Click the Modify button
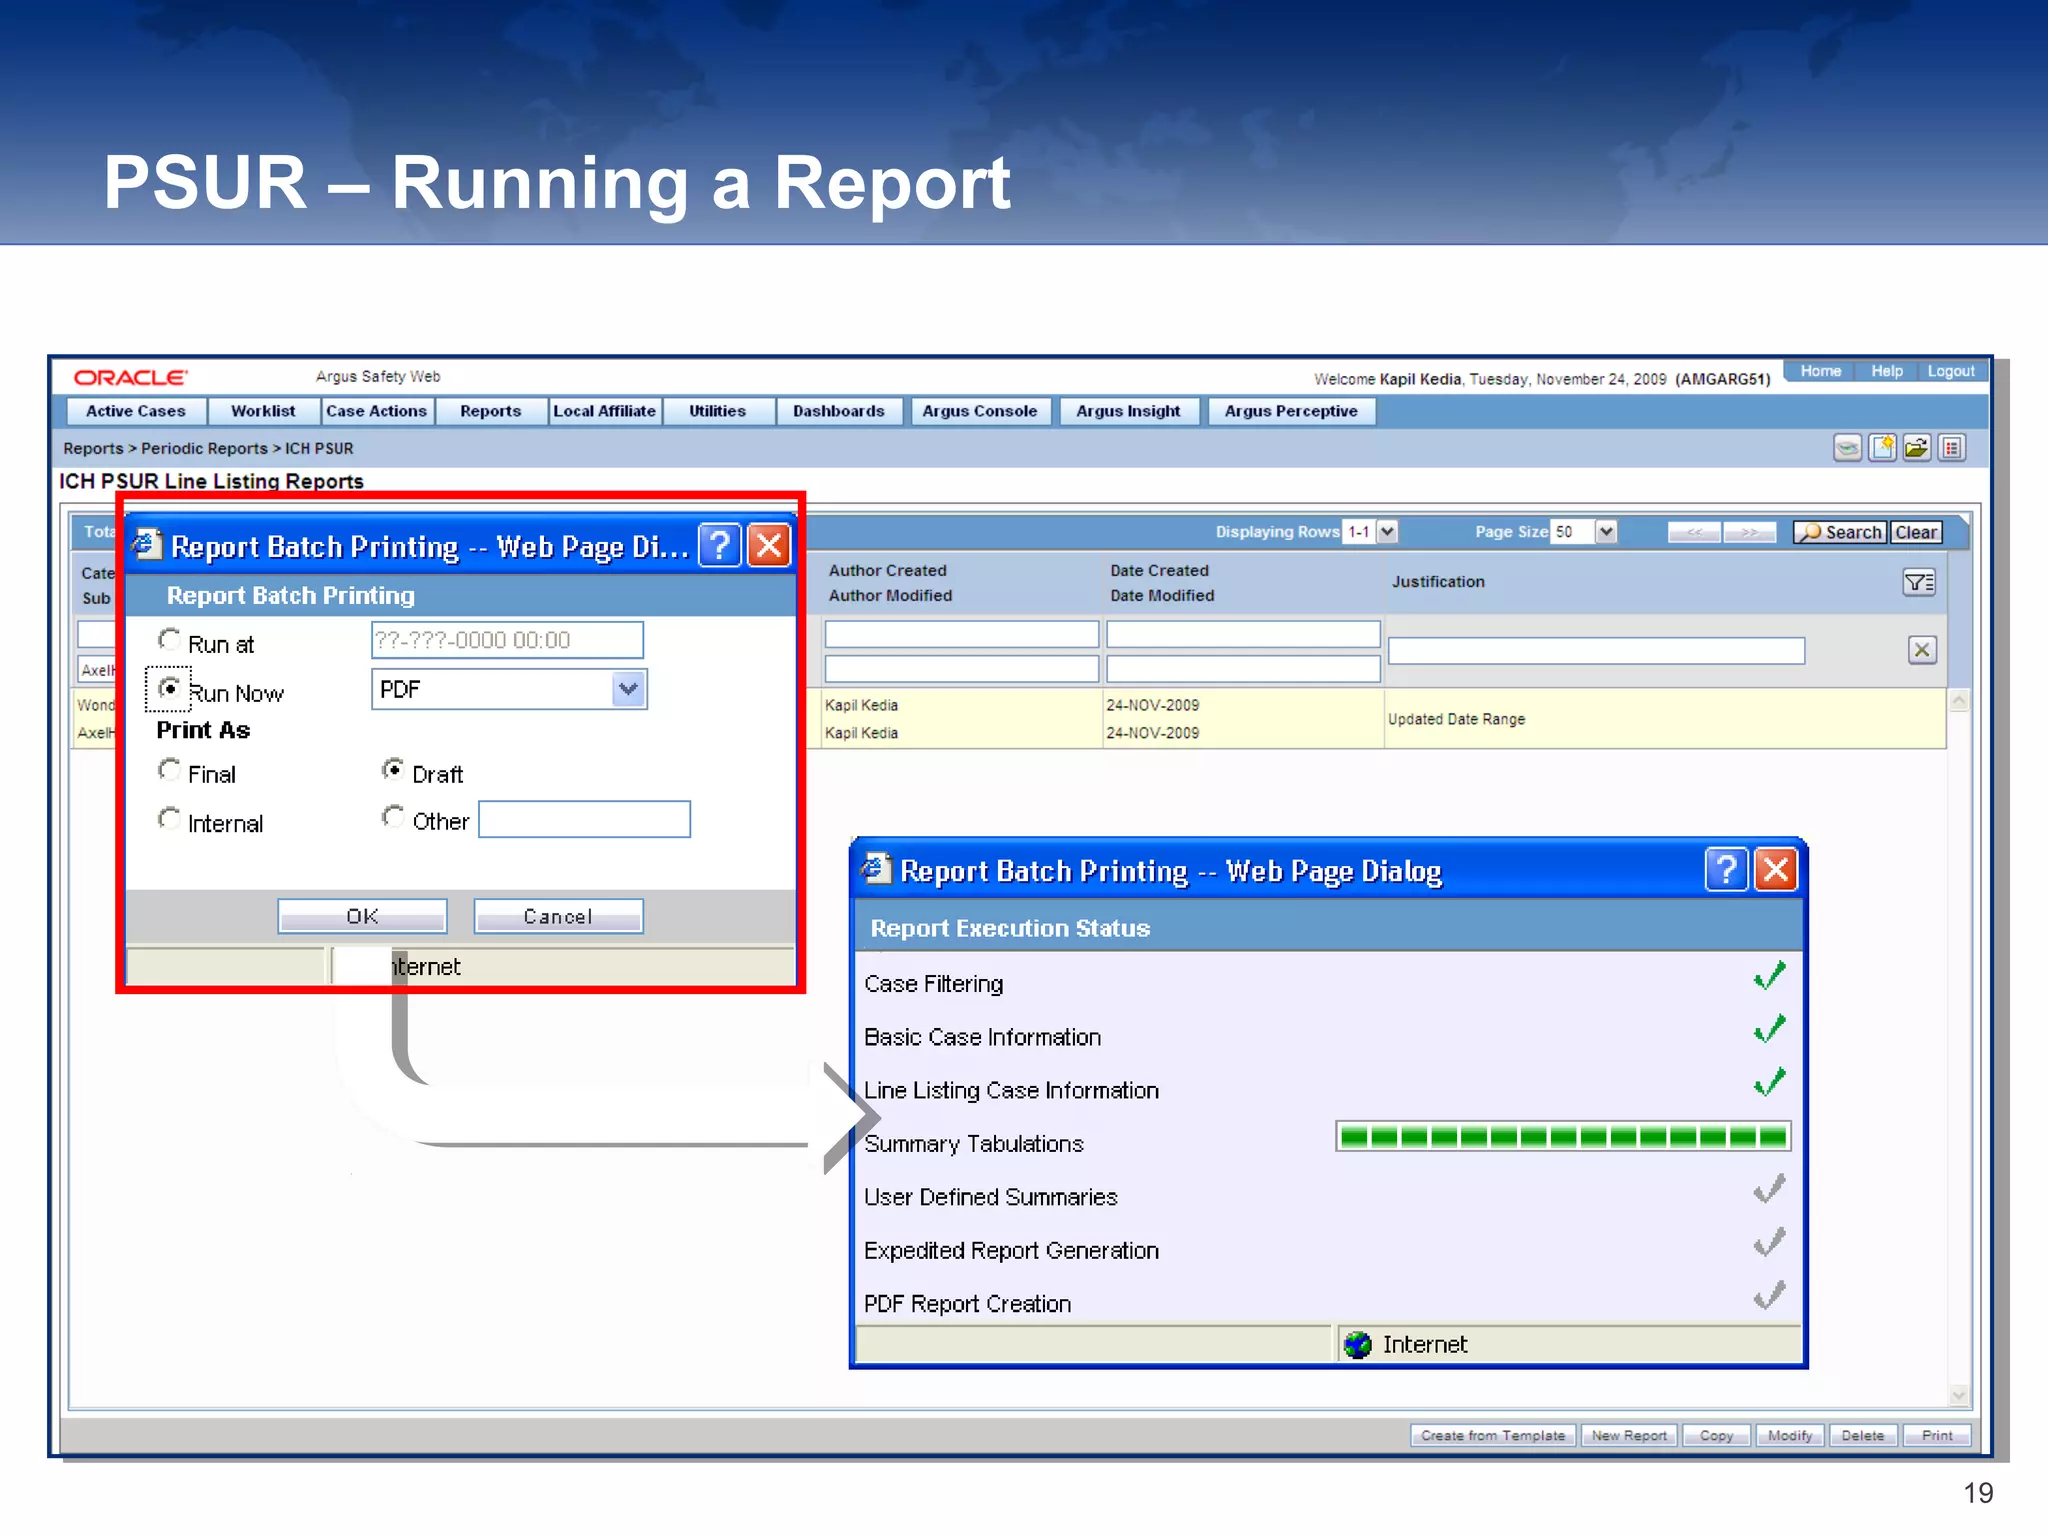 [1790, 1435]
